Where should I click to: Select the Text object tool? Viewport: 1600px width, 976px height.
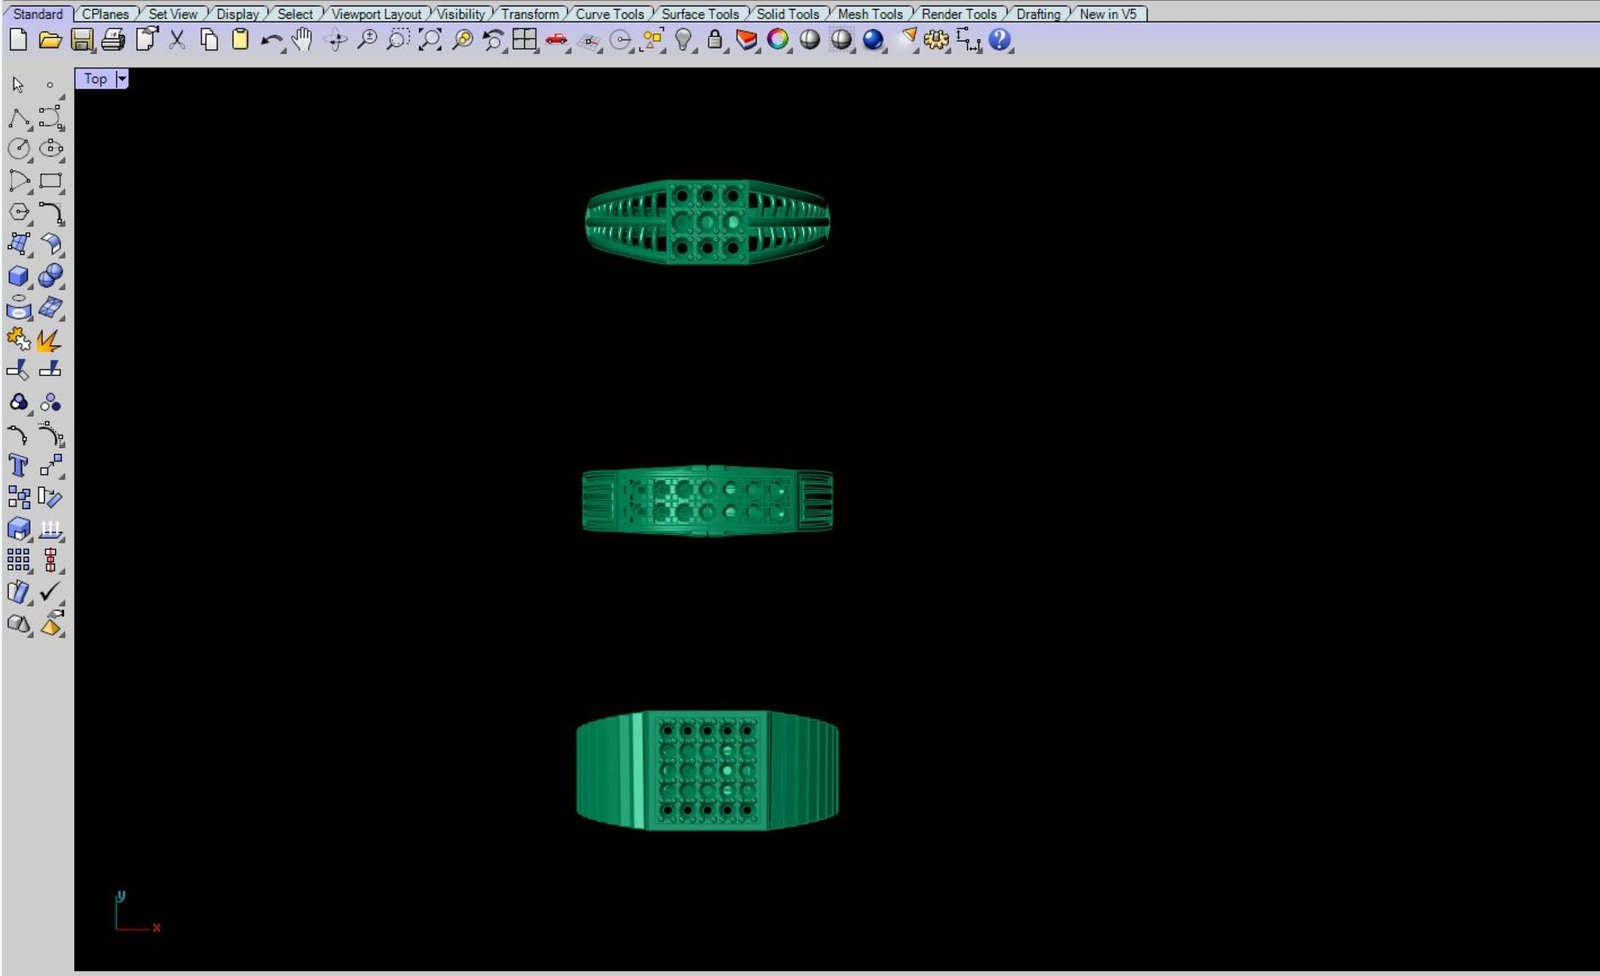click(18, 466)
